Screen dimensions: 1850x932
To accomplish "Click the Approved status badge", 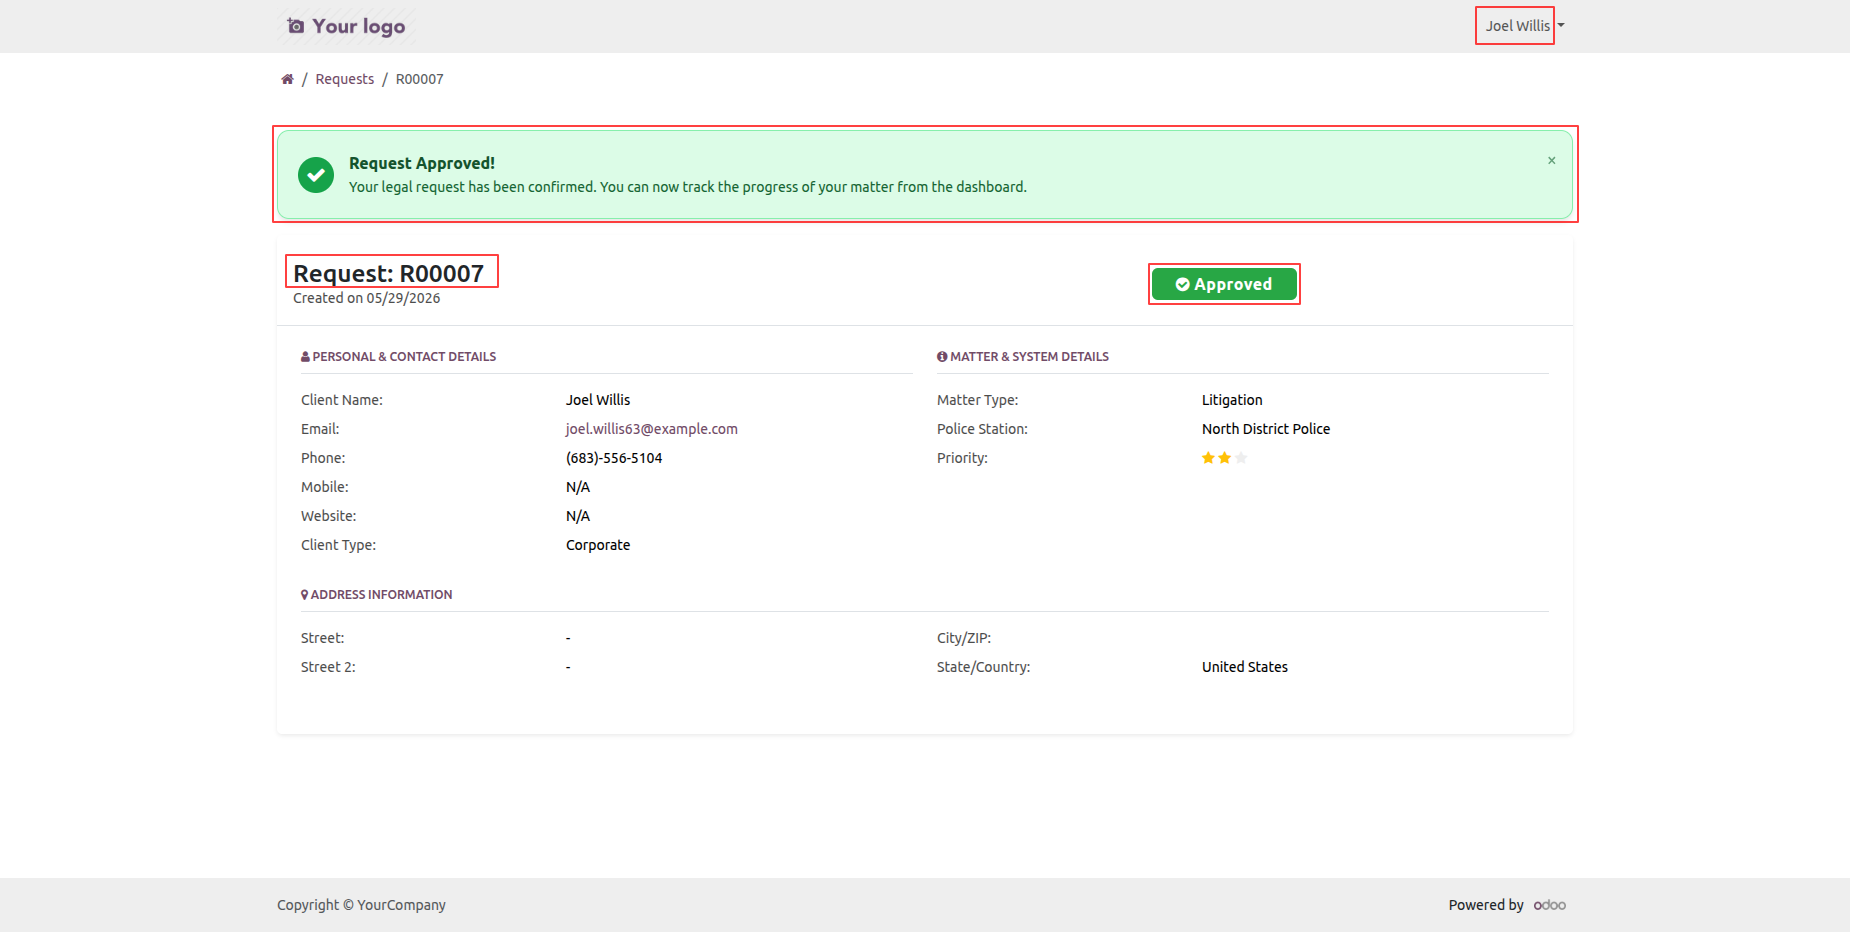I will click(x=1224, y=284).
